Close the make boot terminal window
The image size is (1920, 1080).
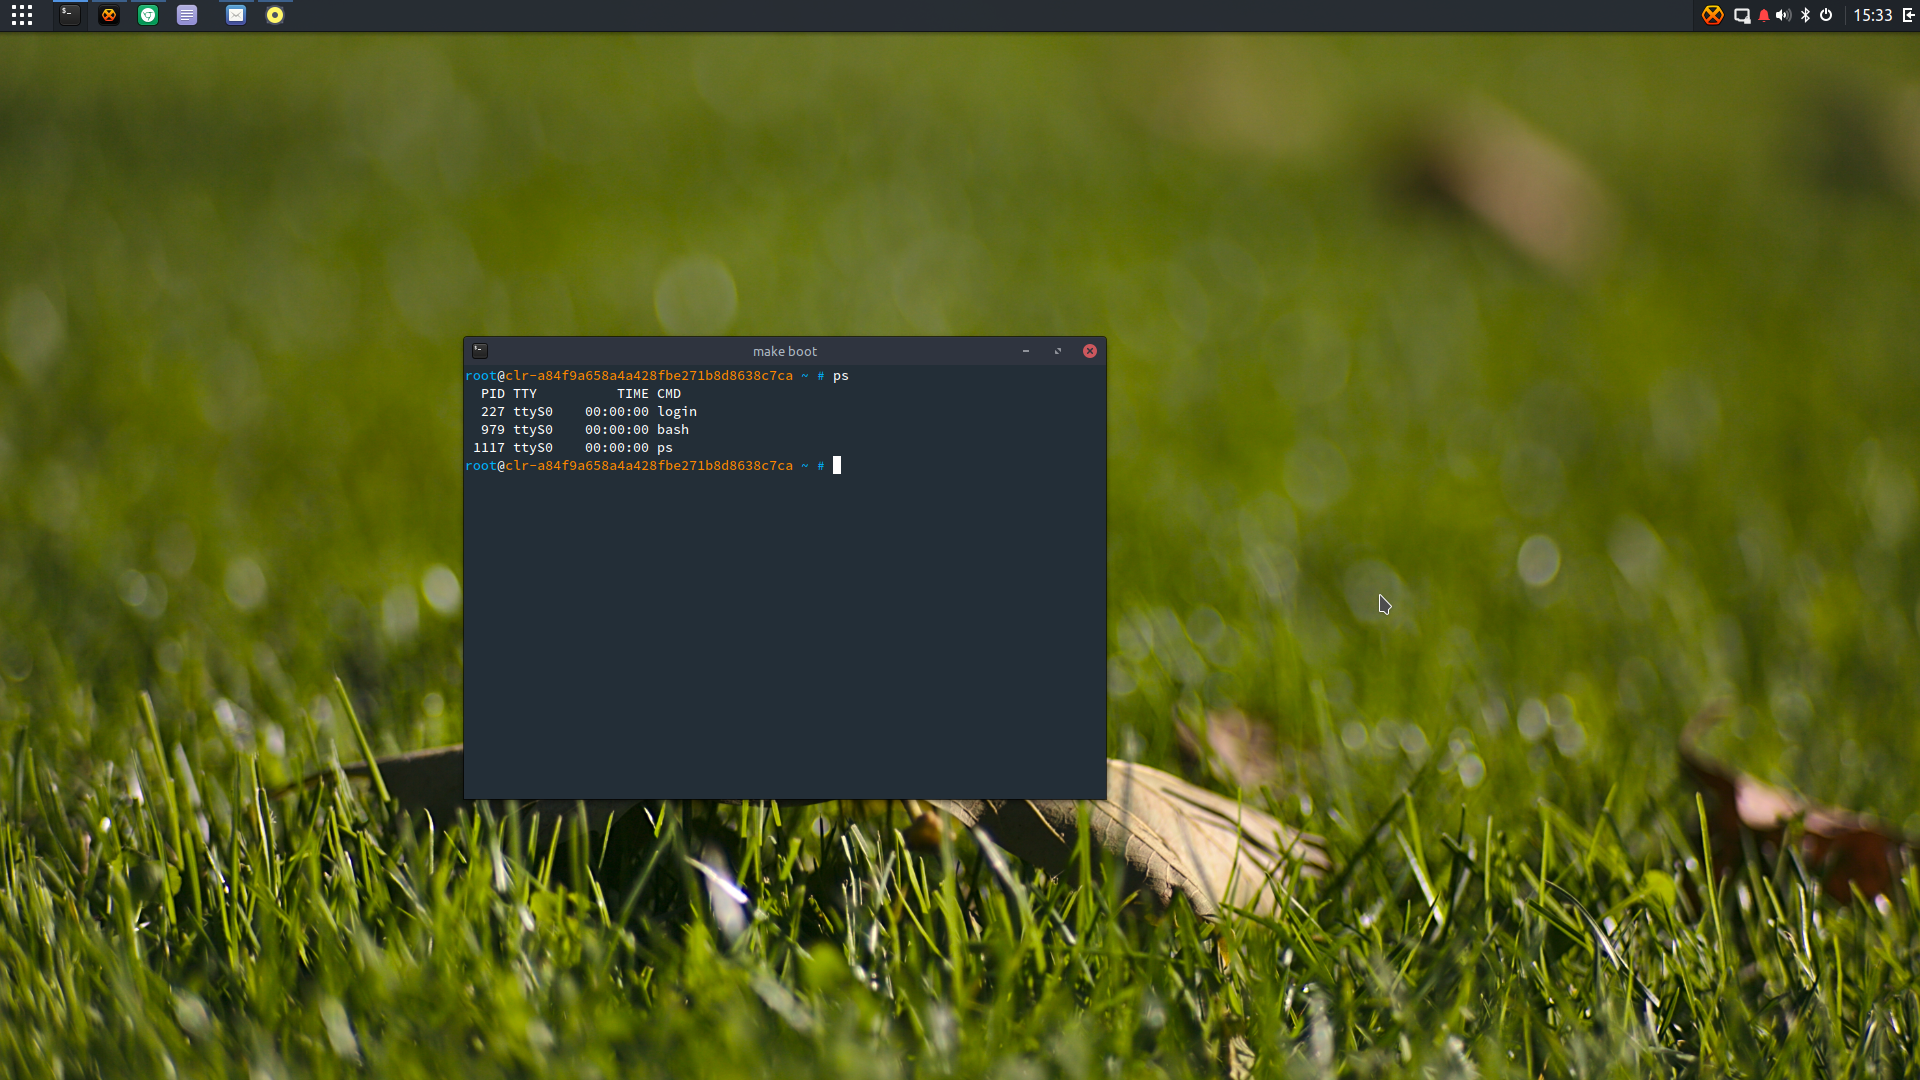1090,351
